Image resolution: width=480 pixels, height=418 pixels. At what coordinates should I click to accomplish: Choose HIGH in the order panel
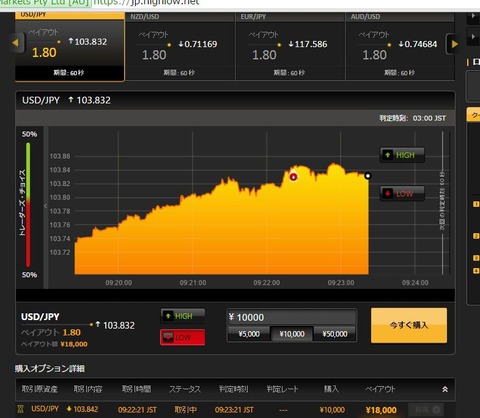pos(183,316)
